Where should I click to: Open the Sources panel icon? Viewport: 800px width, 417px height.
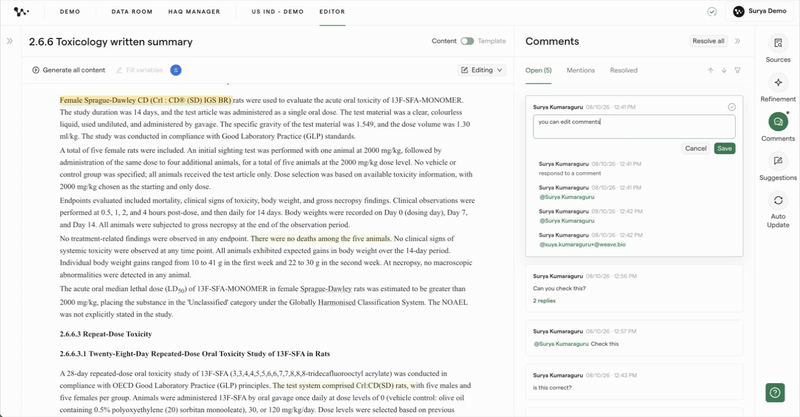point(778,43)
